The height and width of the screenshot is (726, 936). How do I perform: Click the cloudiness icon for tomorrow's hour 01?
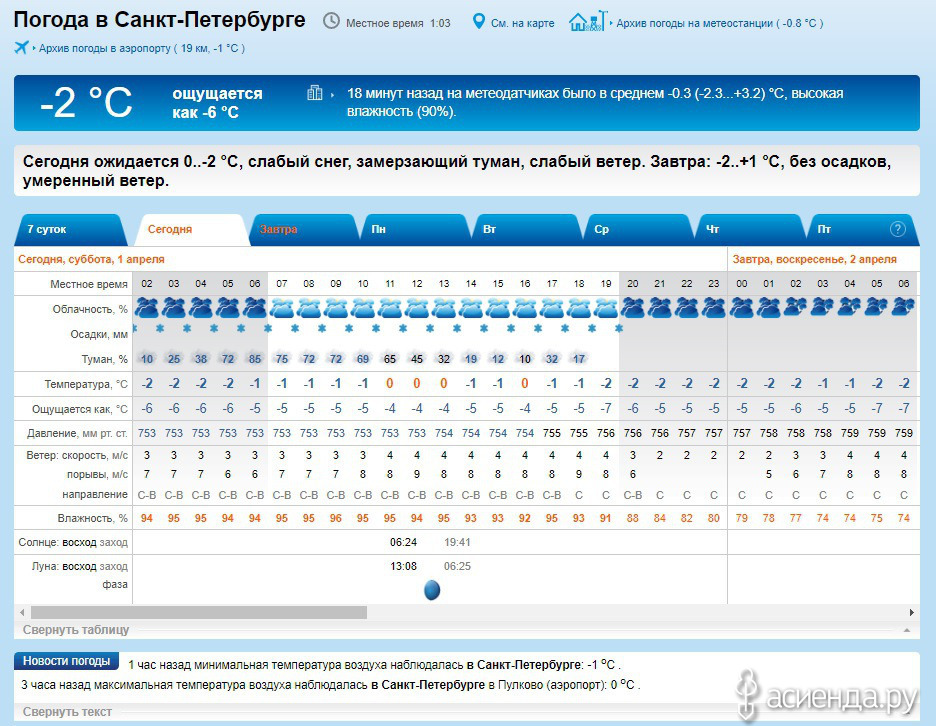coord(769,307)
